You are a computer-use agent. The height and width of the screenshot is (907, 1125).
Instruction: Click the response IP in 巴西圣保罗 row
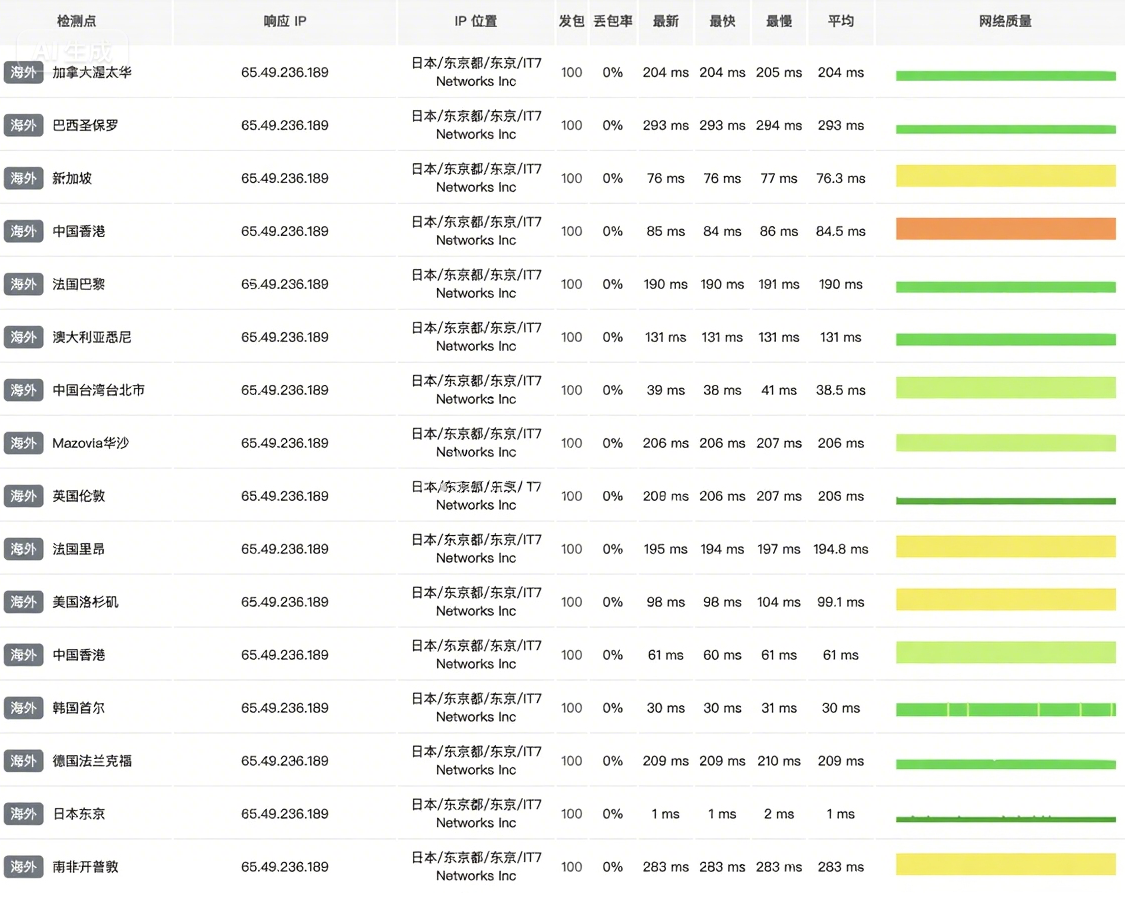pyautogui.click(x=285, y=125)
